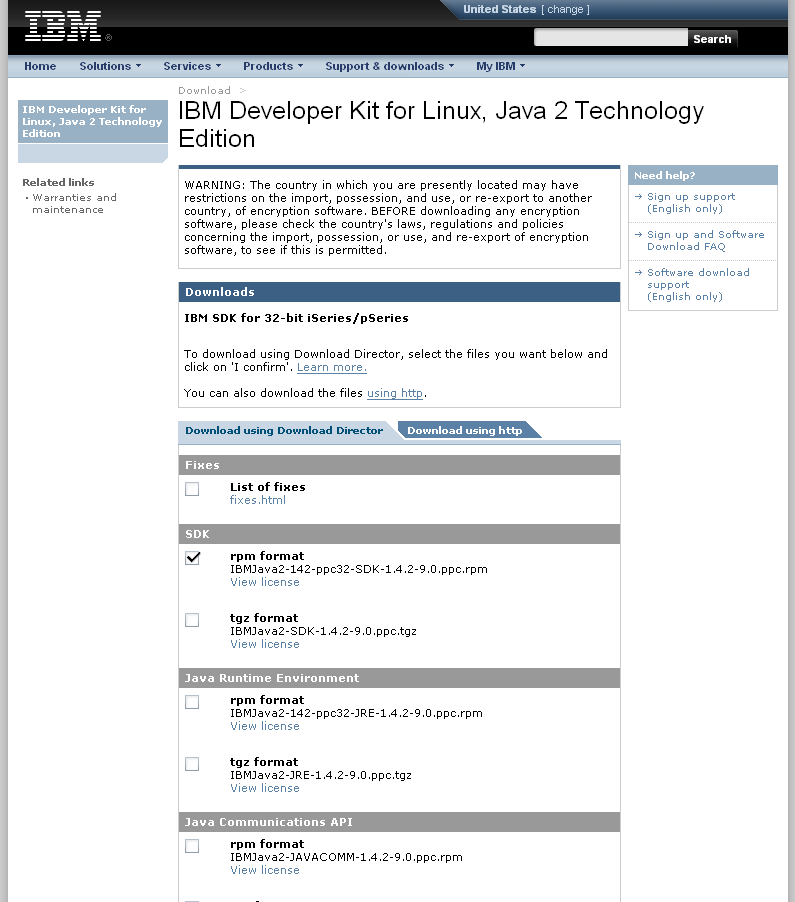Uncheck the SDK rpm format checkbox
The width and height of the screenshot is (795, 902).
coord(192,558)
